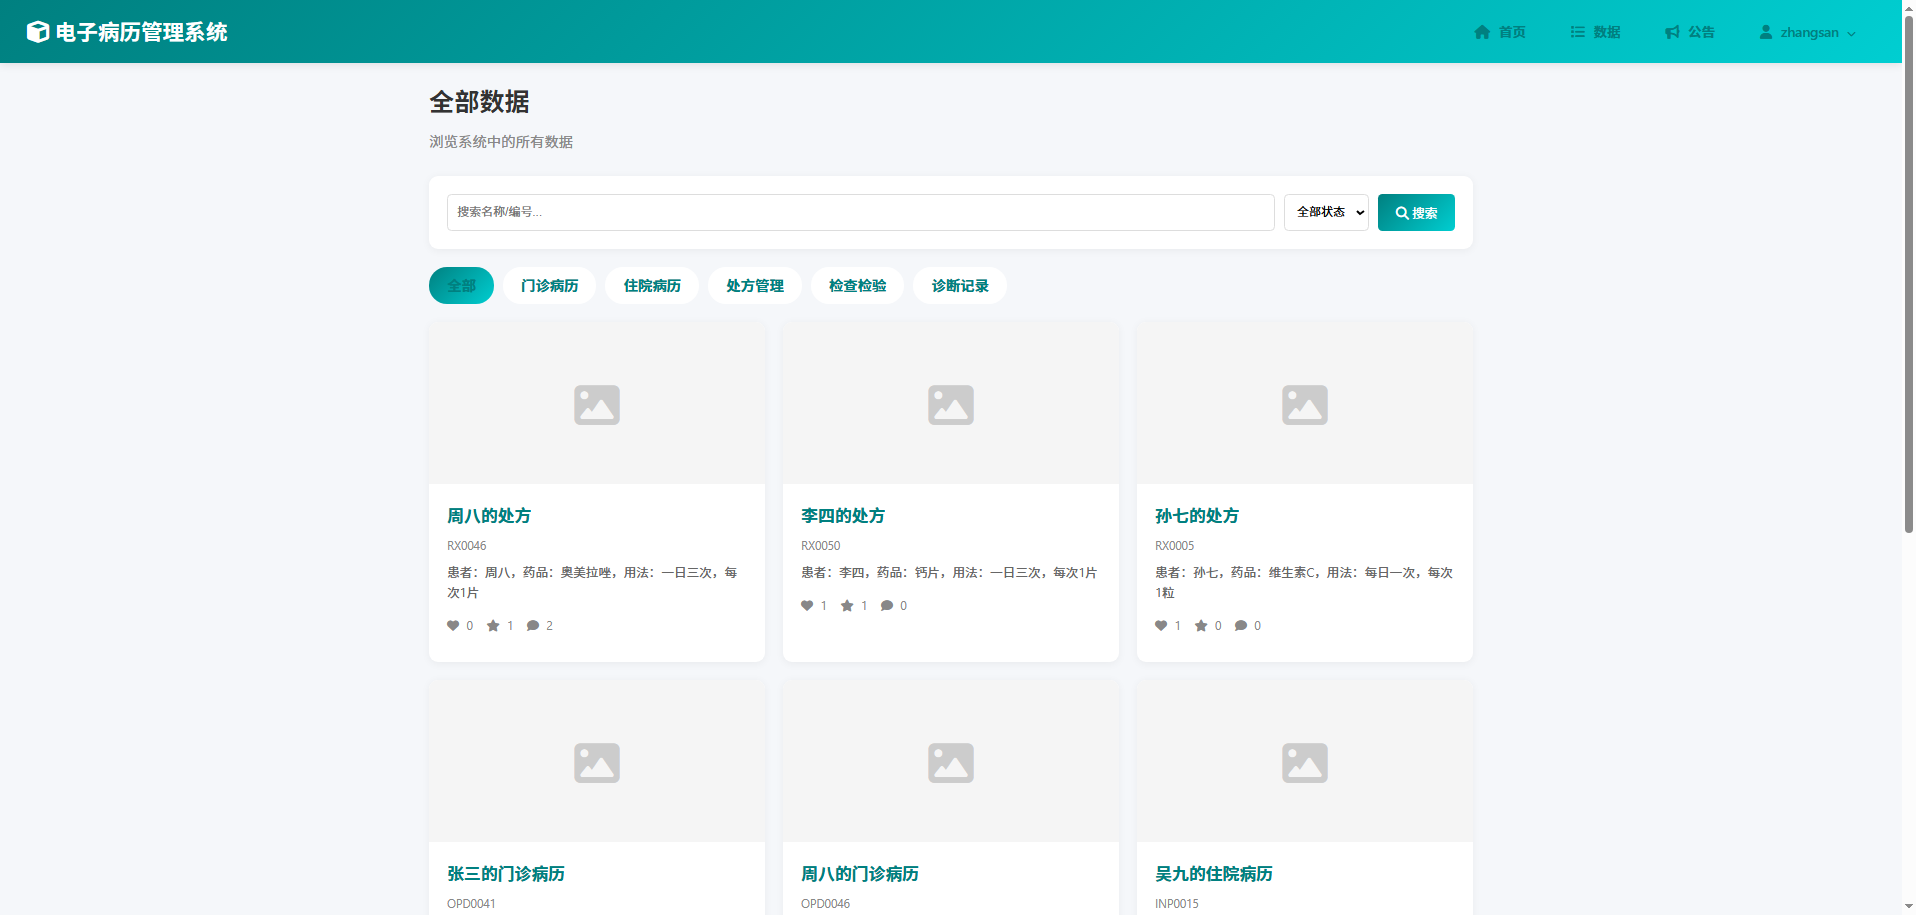Expand the zhangsan account dropdown chevron
This screenshot has width=1916, height=915.
tap(1851, 33)
